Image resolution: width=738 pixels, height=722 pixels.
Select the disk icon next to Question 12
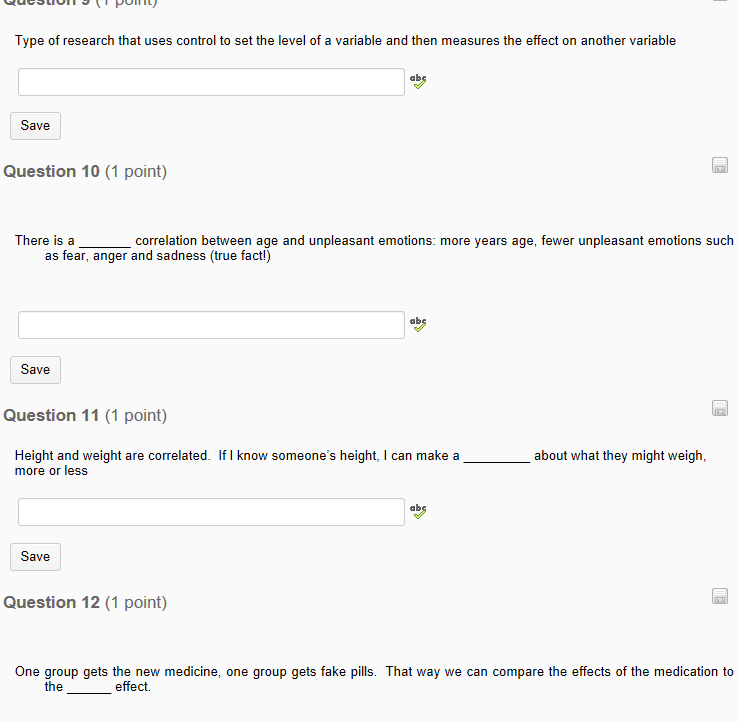[720, 596]
